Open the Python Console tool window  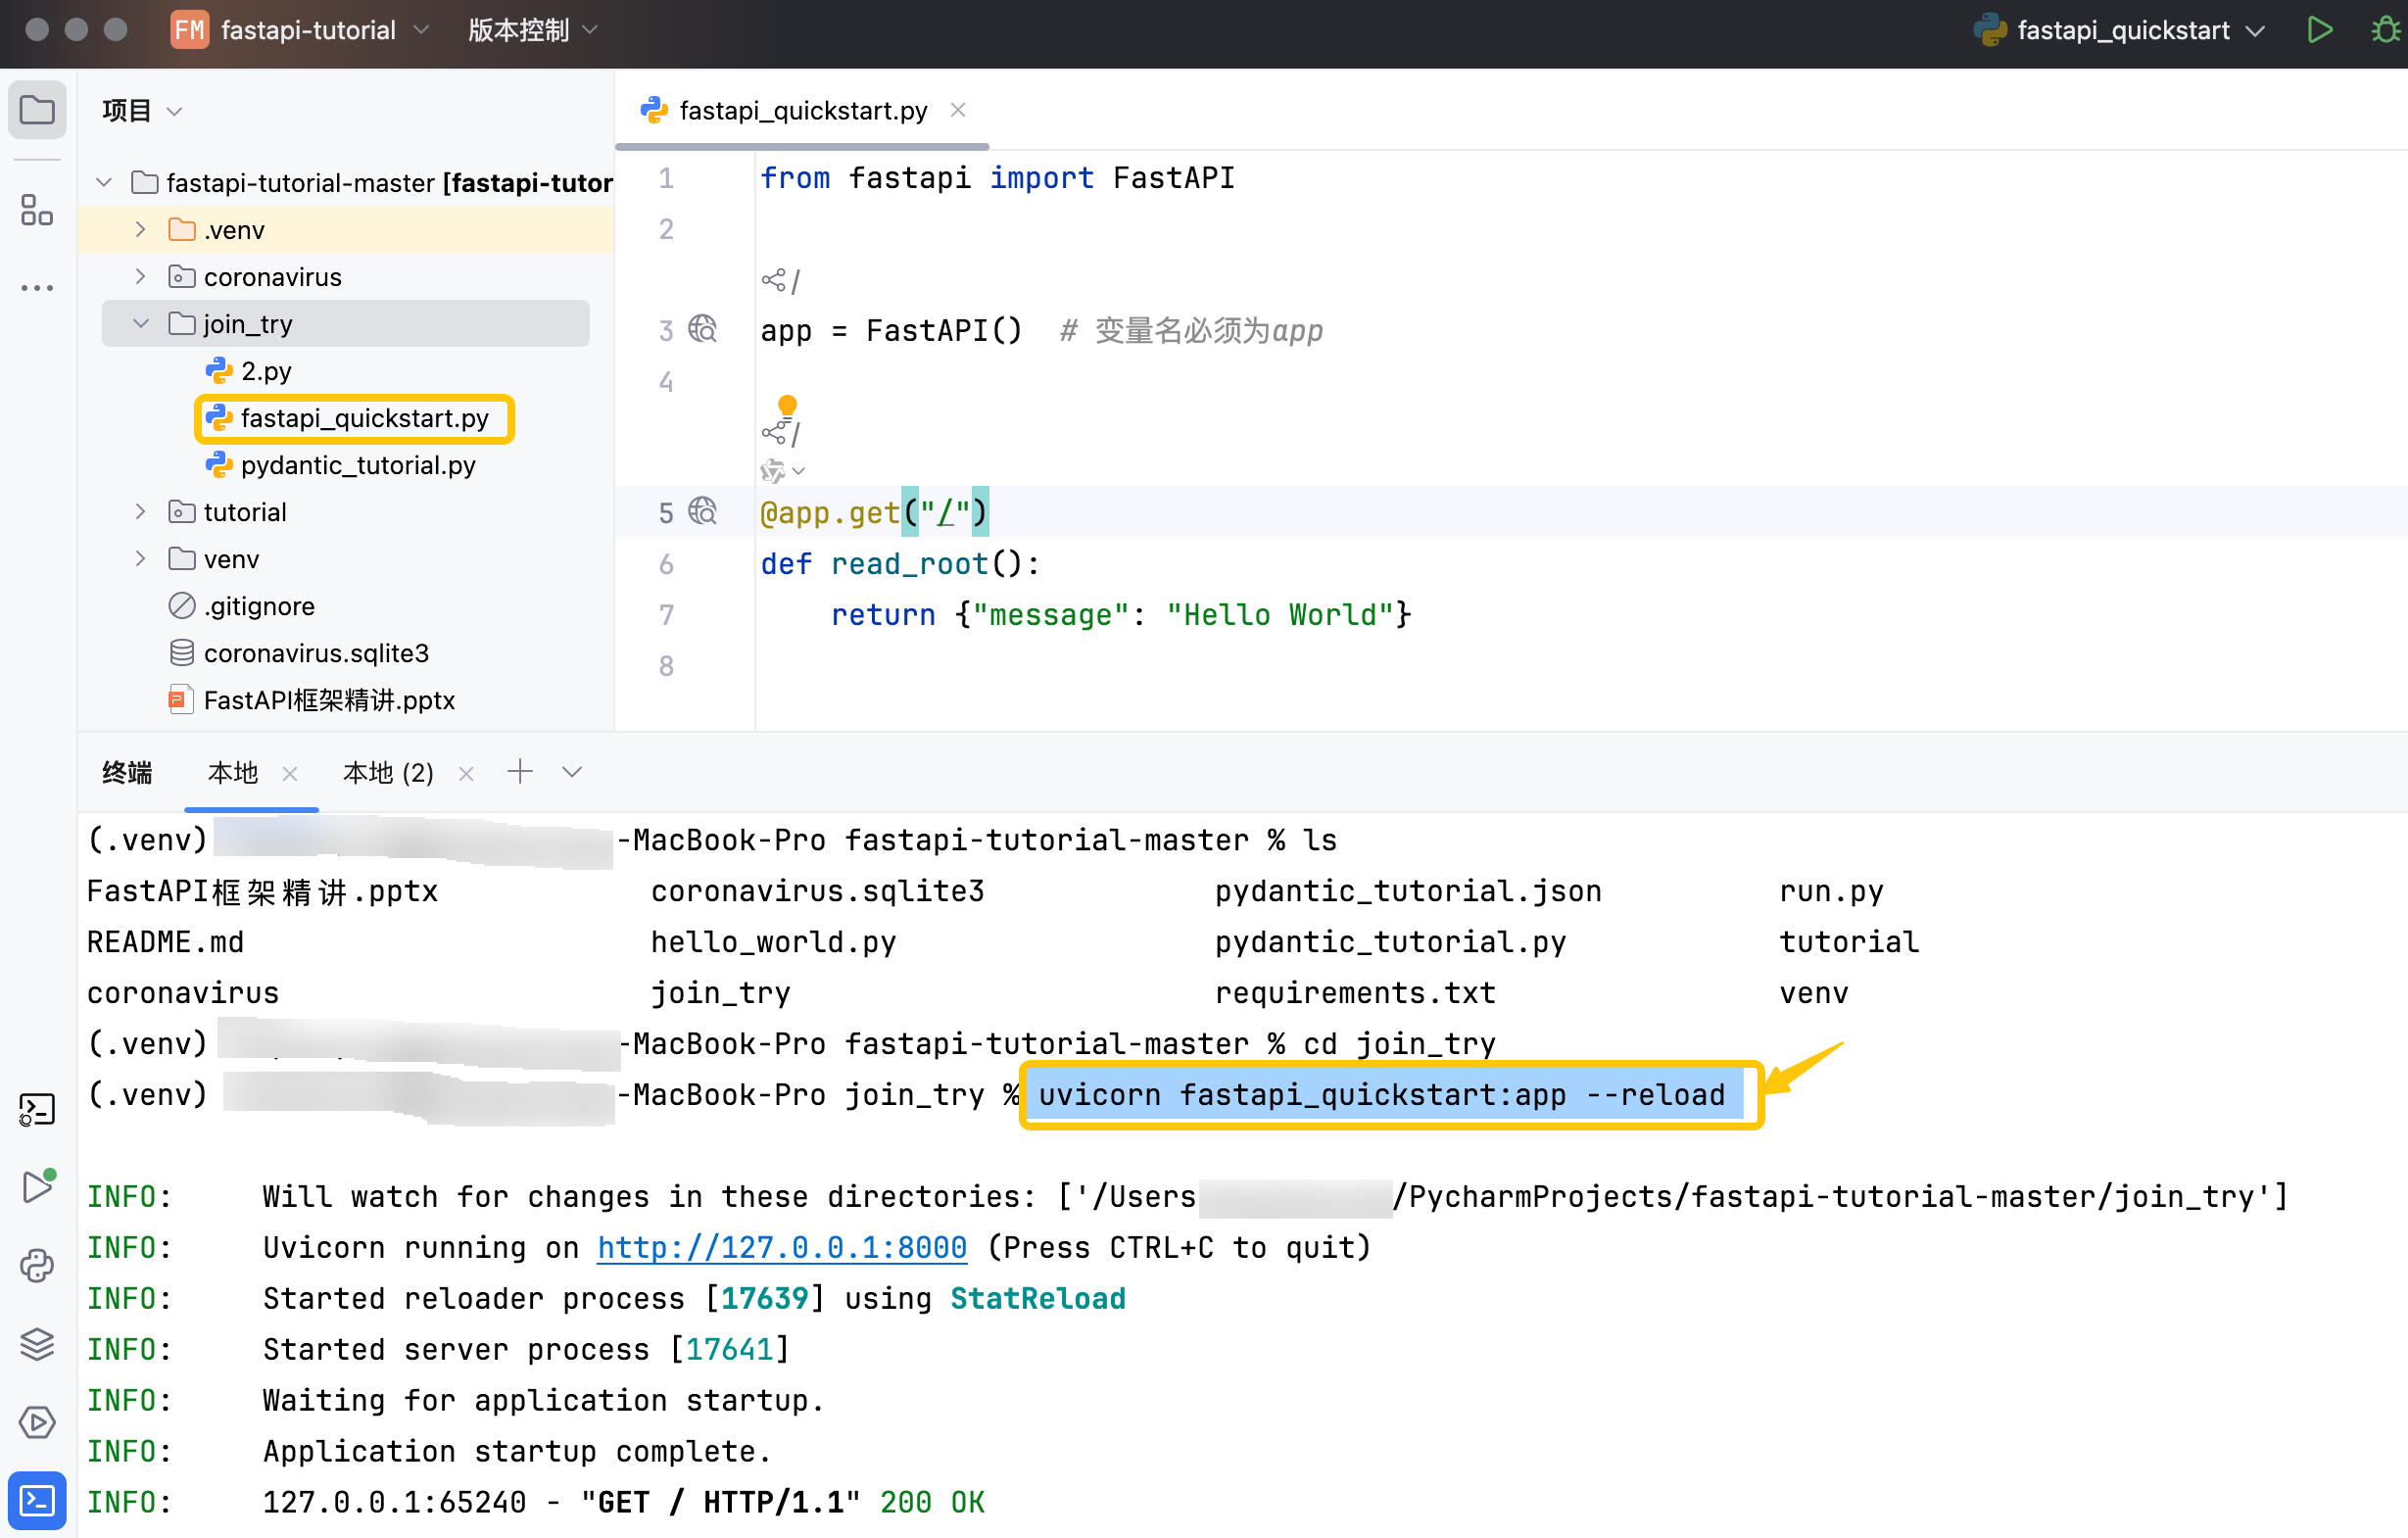(37, 1266)
